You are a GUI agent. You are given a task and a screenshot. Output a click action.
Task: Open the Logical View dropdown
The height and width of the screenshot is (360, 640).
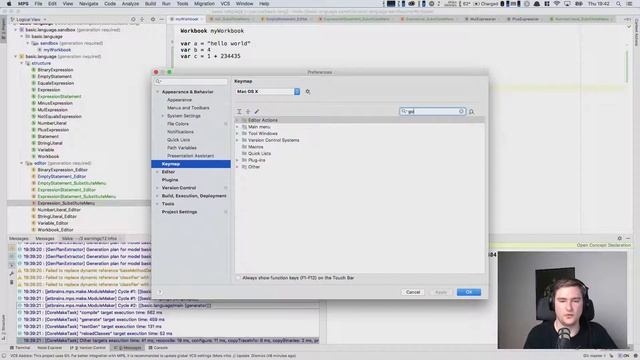tap(29, 19)
